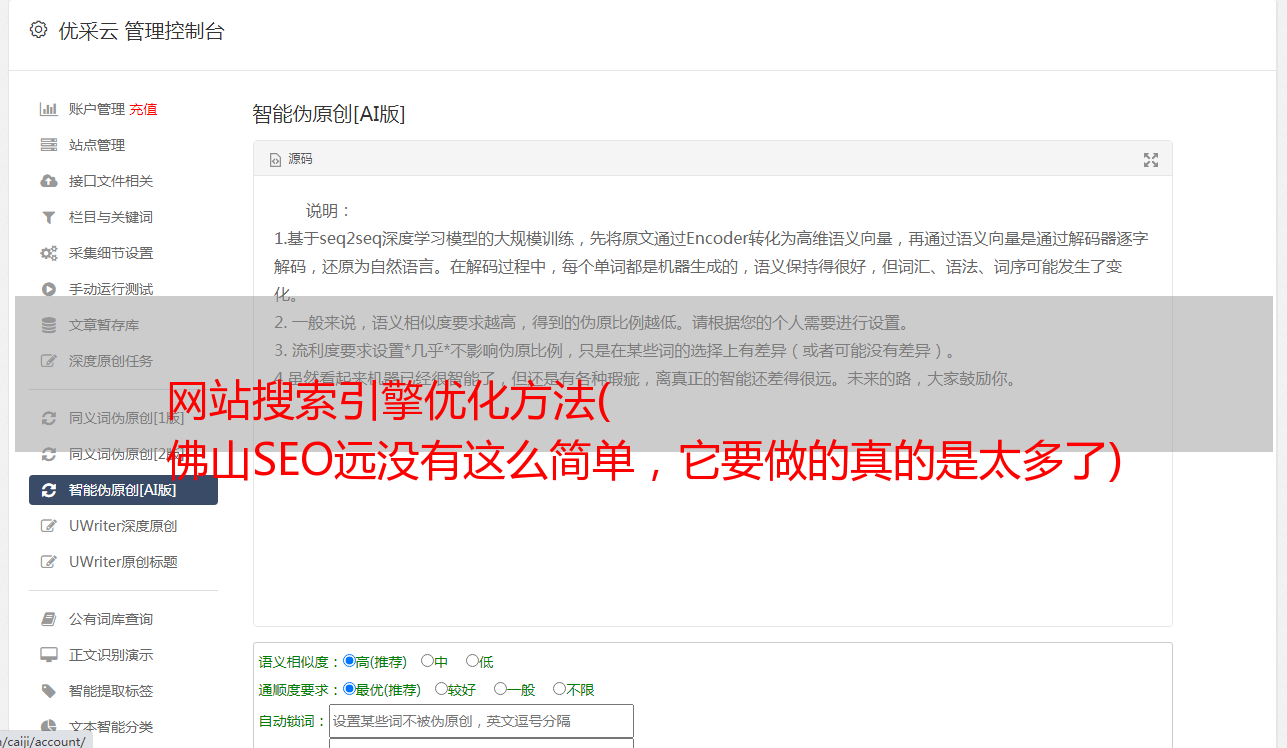Click the 自动锁词 input field
This screenshot has width=1287, height=748.
pos(481,720)
